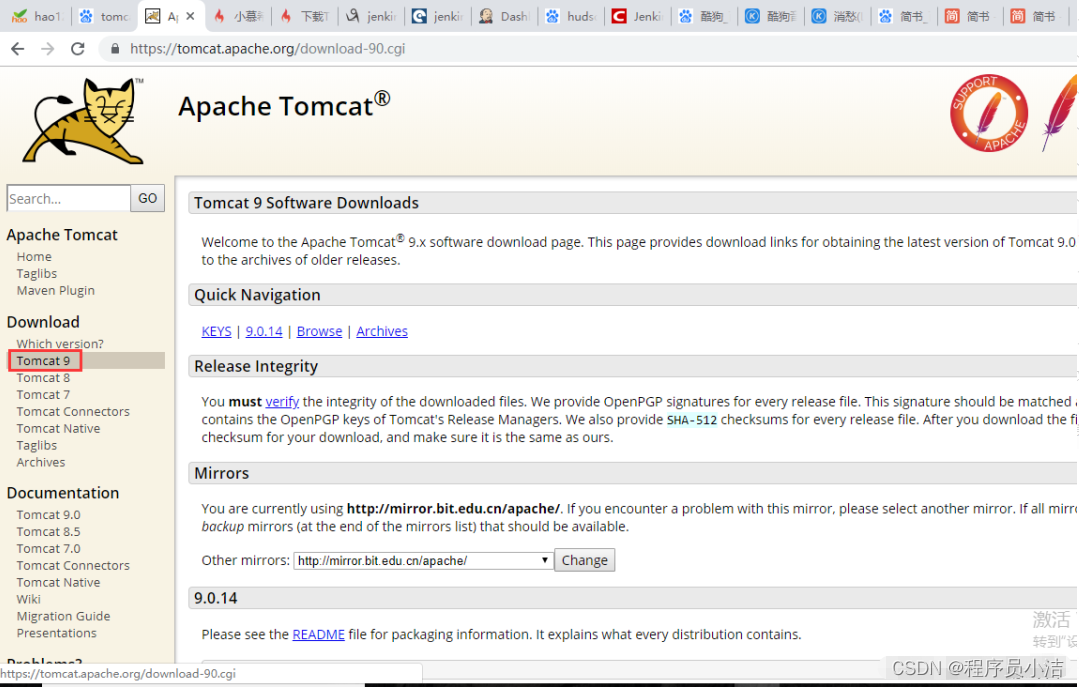
Task: Open Tomcat Connectors under Download
Action: (x=73, y=412)
